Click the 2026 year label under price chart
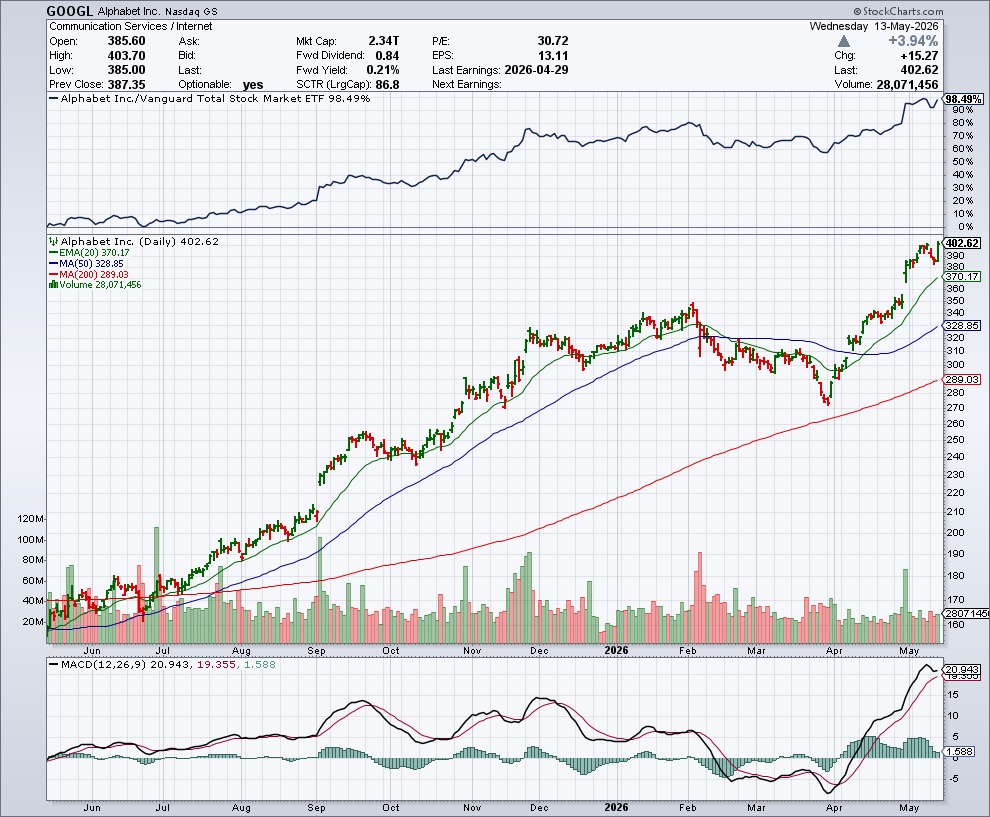Image resolution: width=990 pixels, height=817 pixels. (x=617, y=650)
